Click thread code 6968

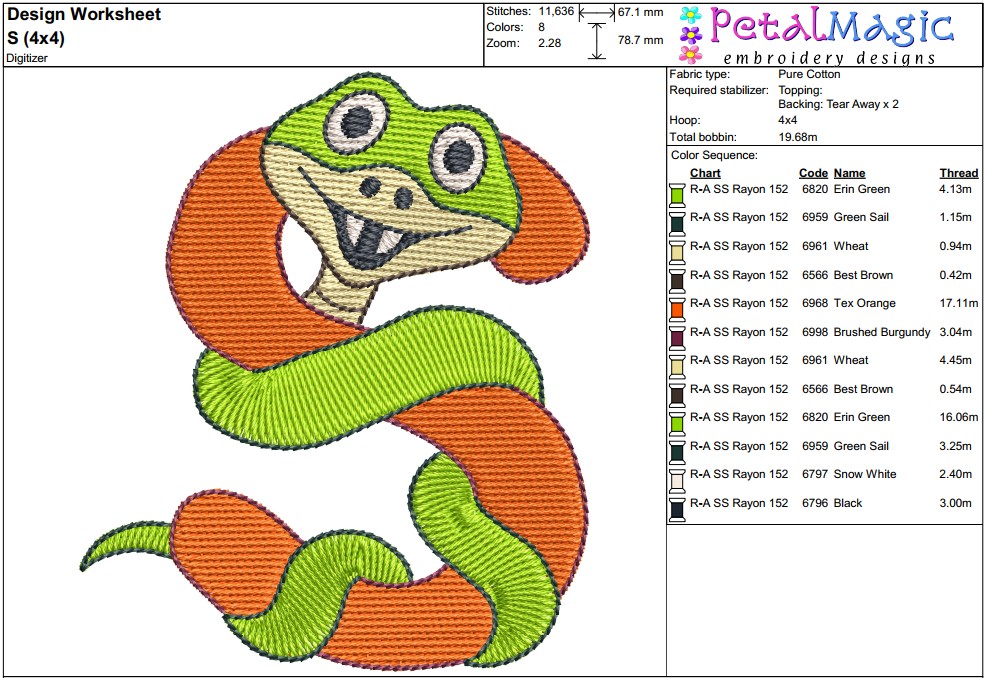[815, 303]
